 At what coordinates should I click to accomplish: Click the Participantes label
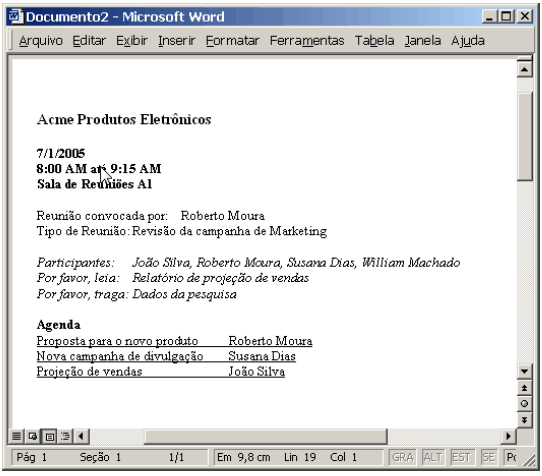pos(75,263)
